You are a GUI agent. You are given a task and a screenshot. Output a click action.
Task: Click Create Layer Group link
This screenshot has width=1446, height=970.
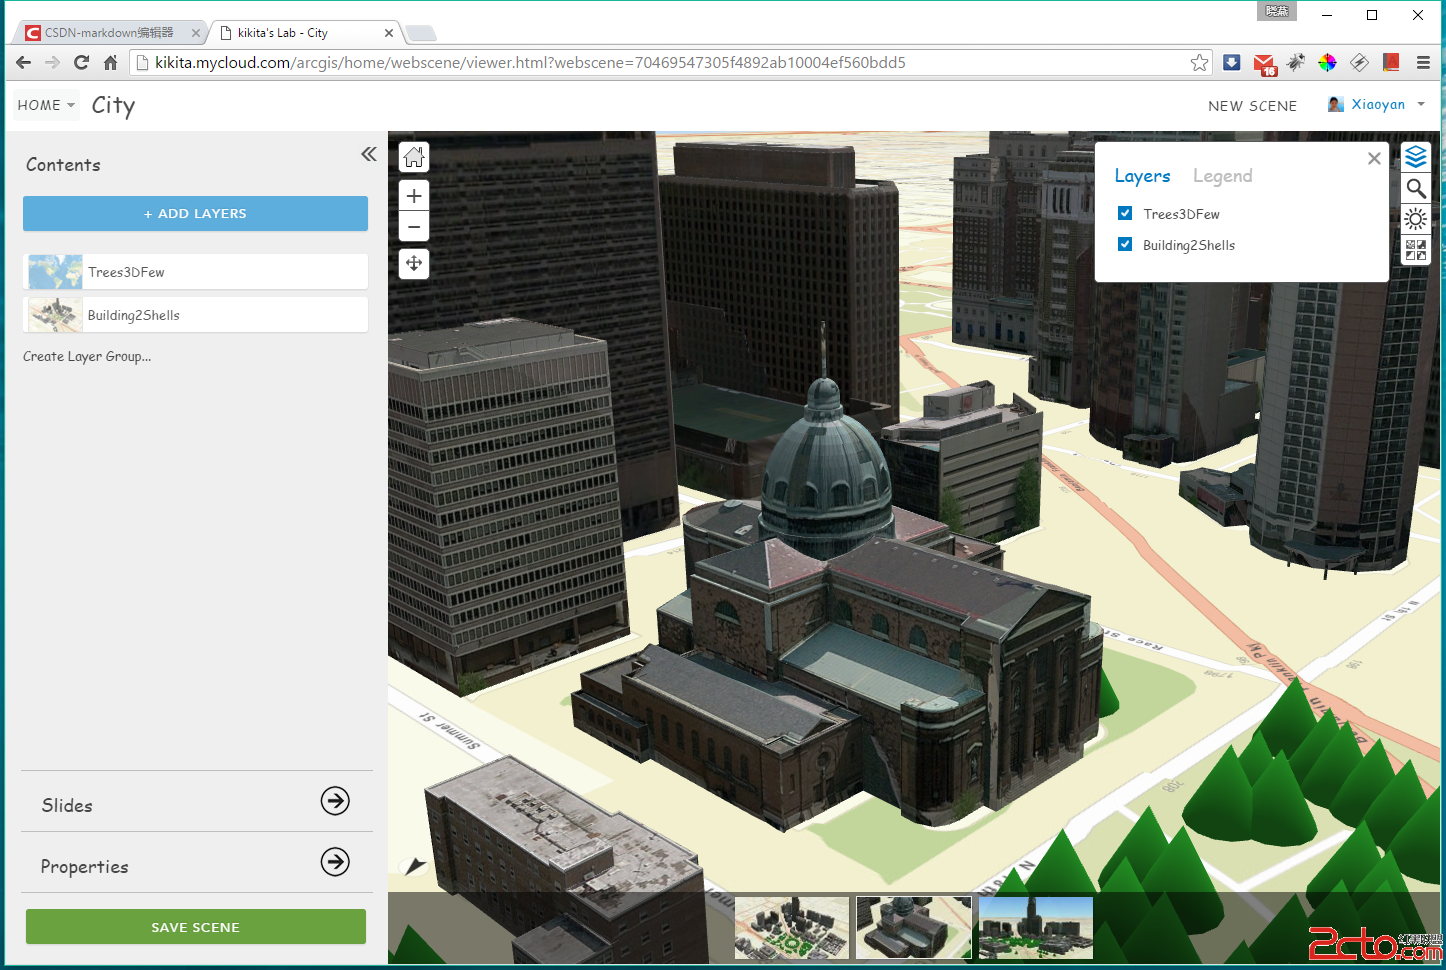[x=87, y=357]
